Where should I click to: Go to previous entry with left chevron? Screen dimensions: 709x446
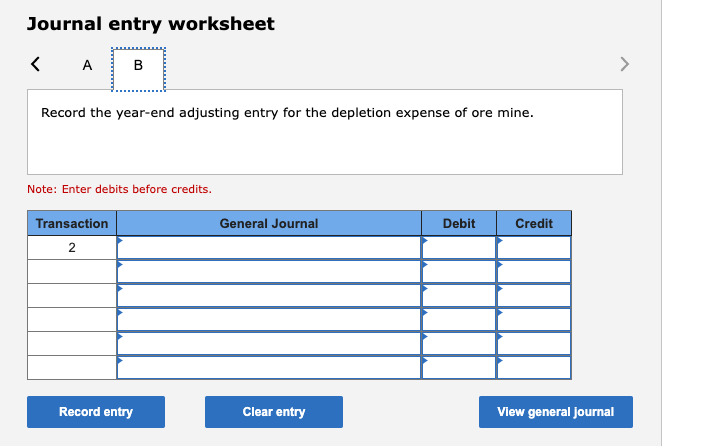35,64
